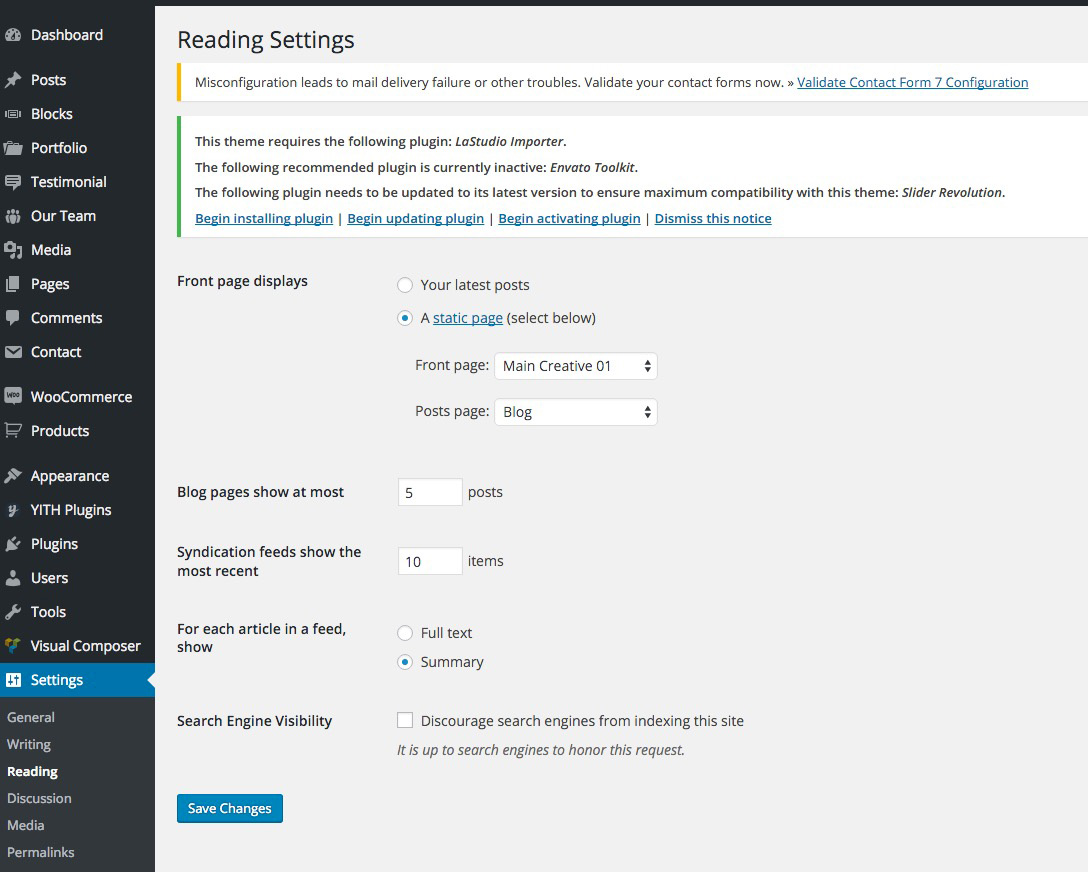Choose 'Full text' feed radio option
1088x872 pixels.
(x=405, y=633)
